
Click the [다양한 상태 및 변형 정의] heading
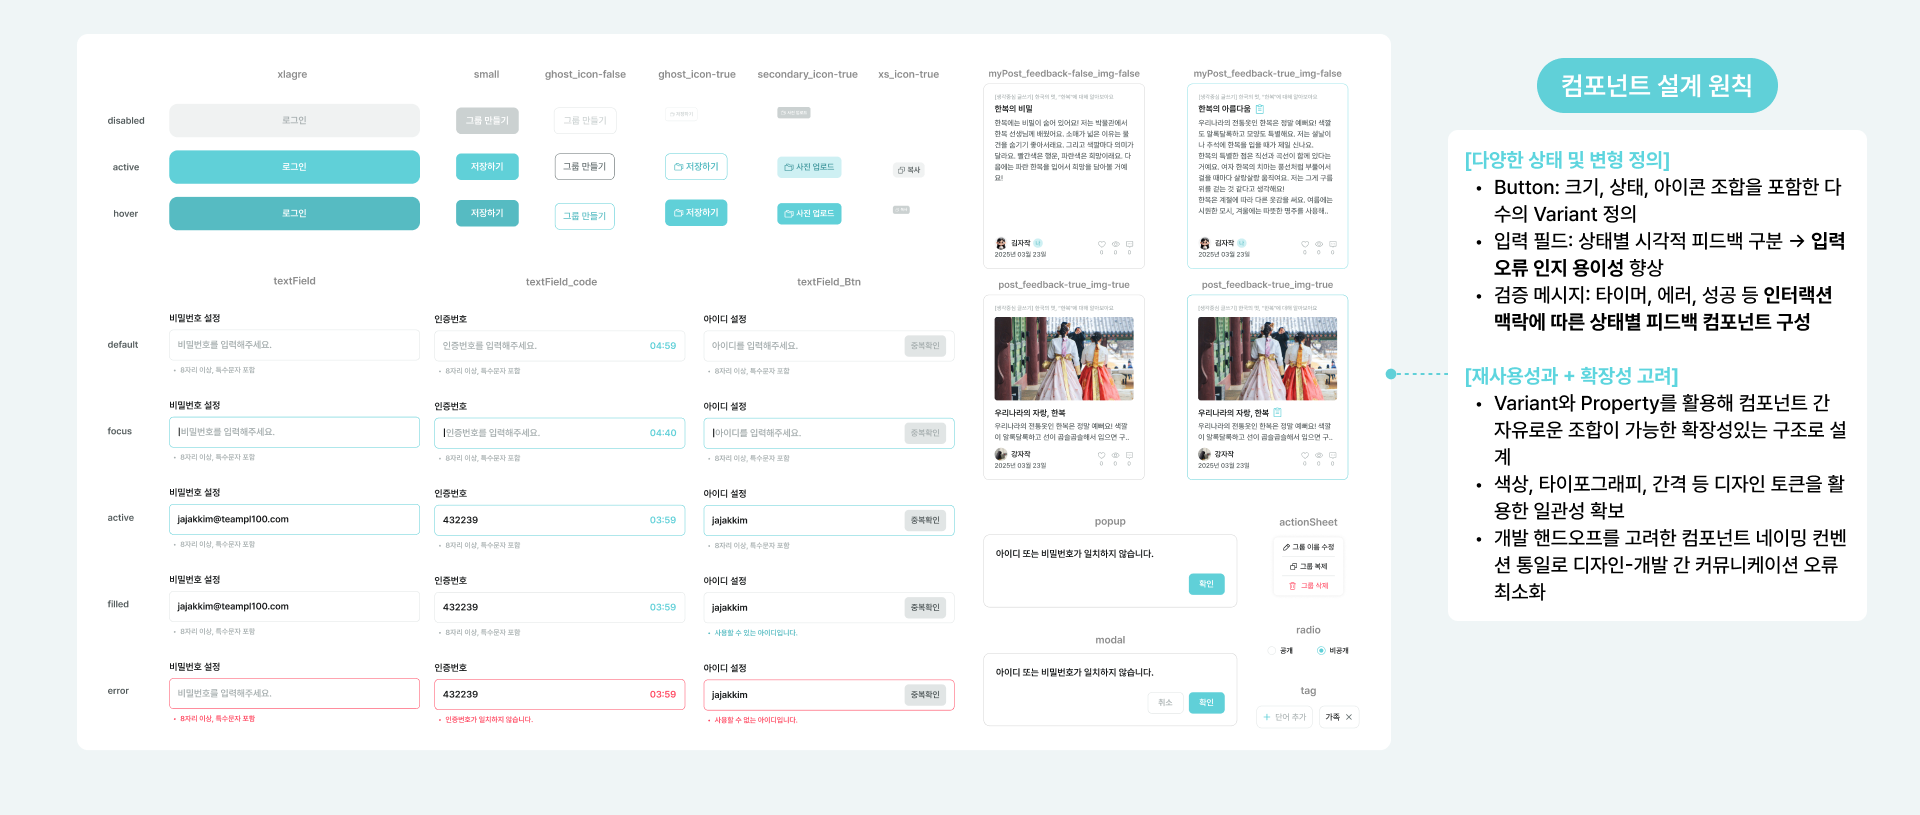1567,160
